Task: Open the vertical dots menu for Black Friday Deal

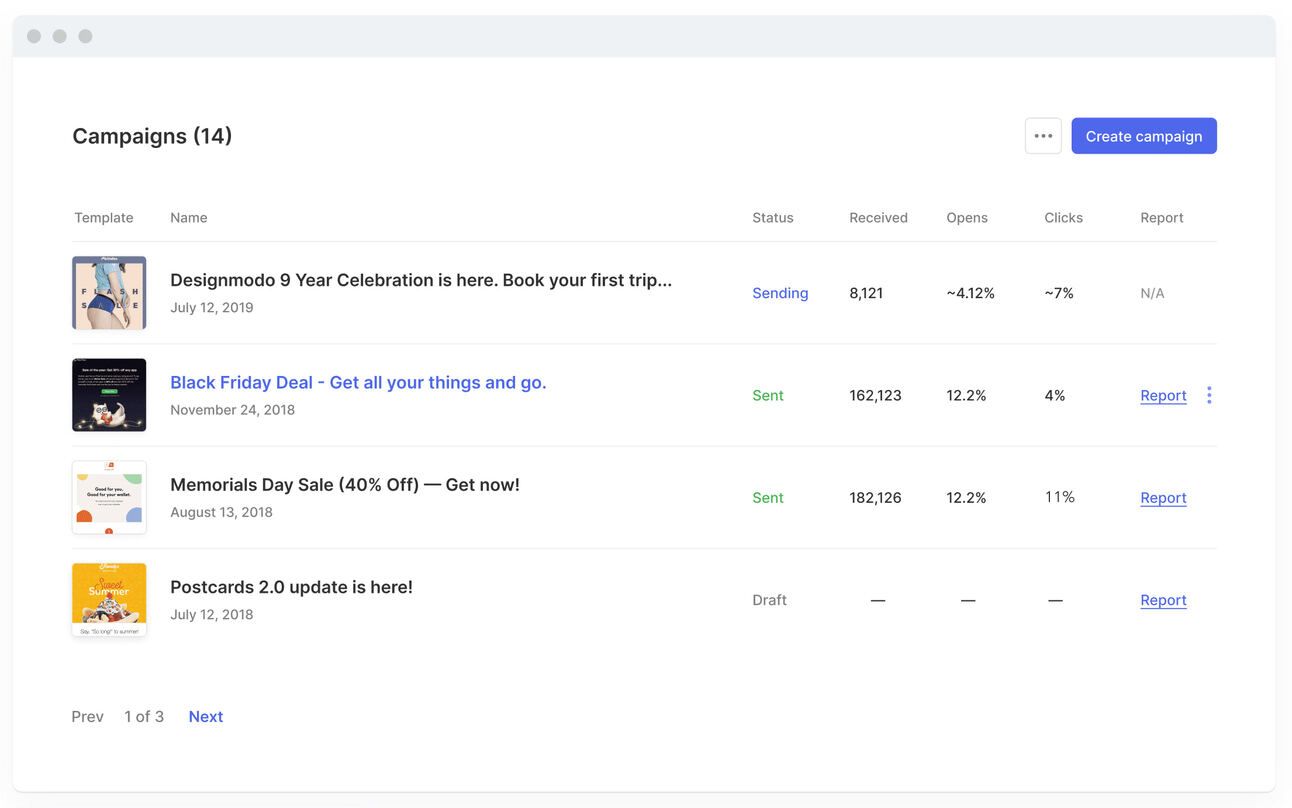Action: click(x=1209, y=395)
